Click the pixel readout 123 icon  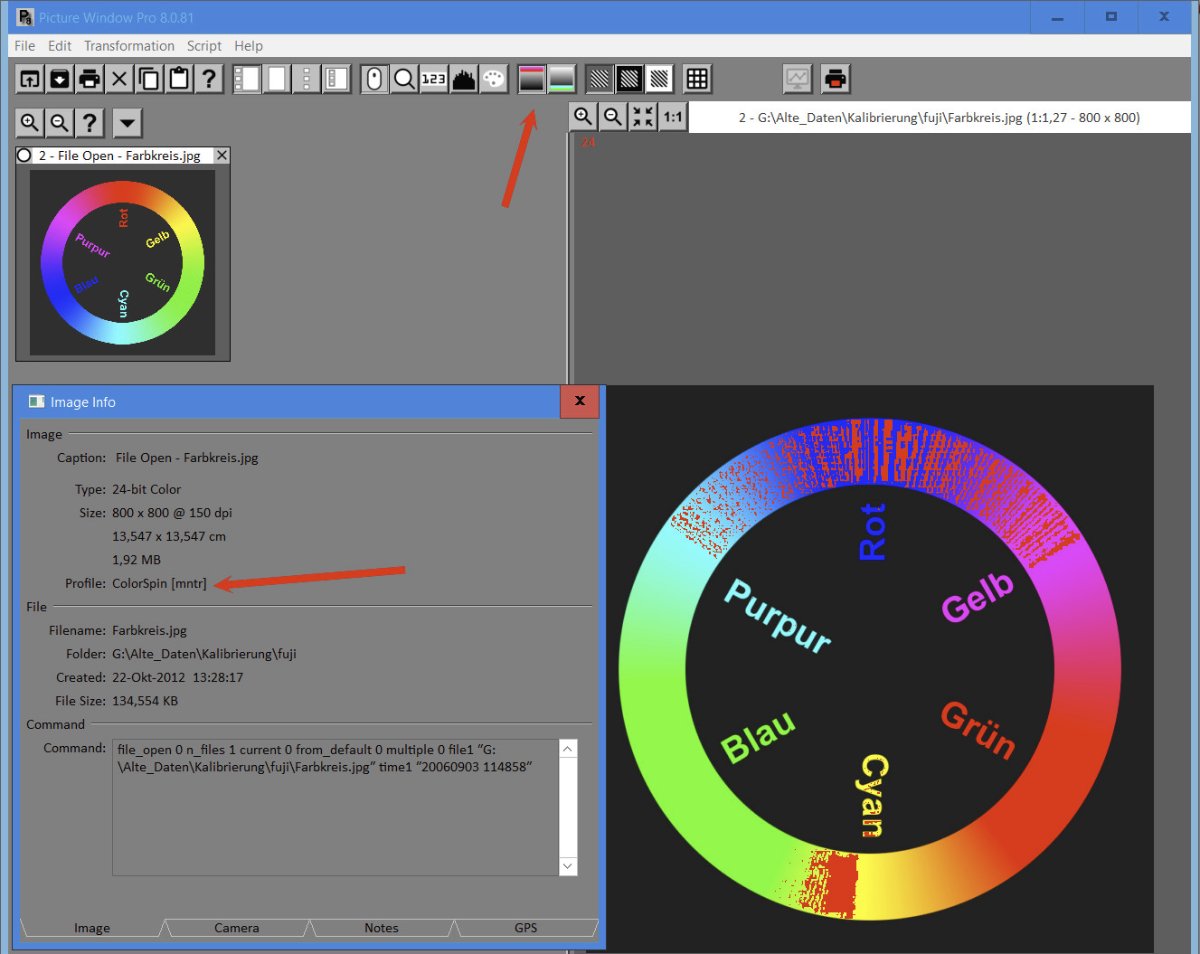[x=434, y=79]
